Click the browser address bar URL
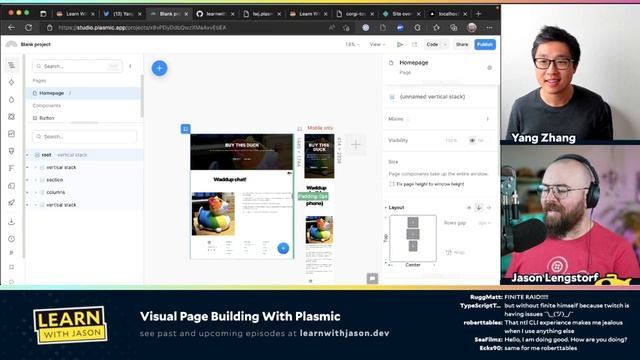 tap(142, 28)
